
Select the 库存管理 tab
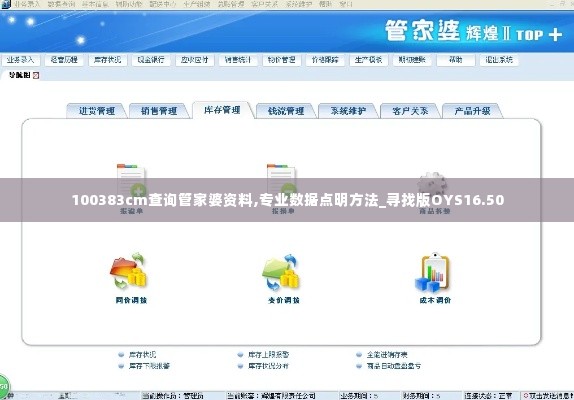[222, 110]
